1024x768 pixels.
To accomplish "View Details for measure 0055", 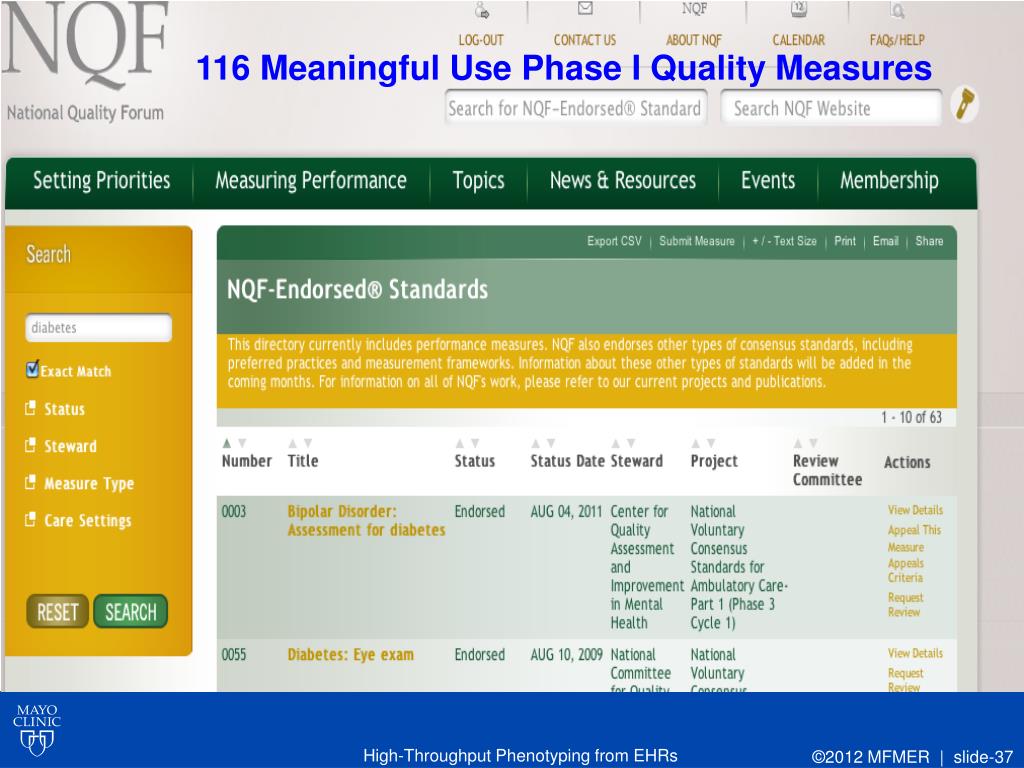I will point(915,653).
